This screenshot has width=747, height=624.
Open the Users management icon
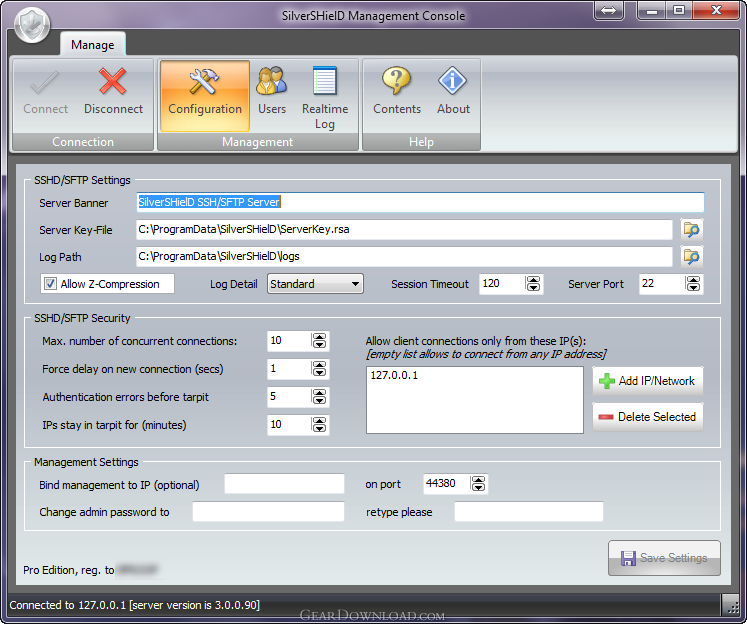click(x=272, y=81)
